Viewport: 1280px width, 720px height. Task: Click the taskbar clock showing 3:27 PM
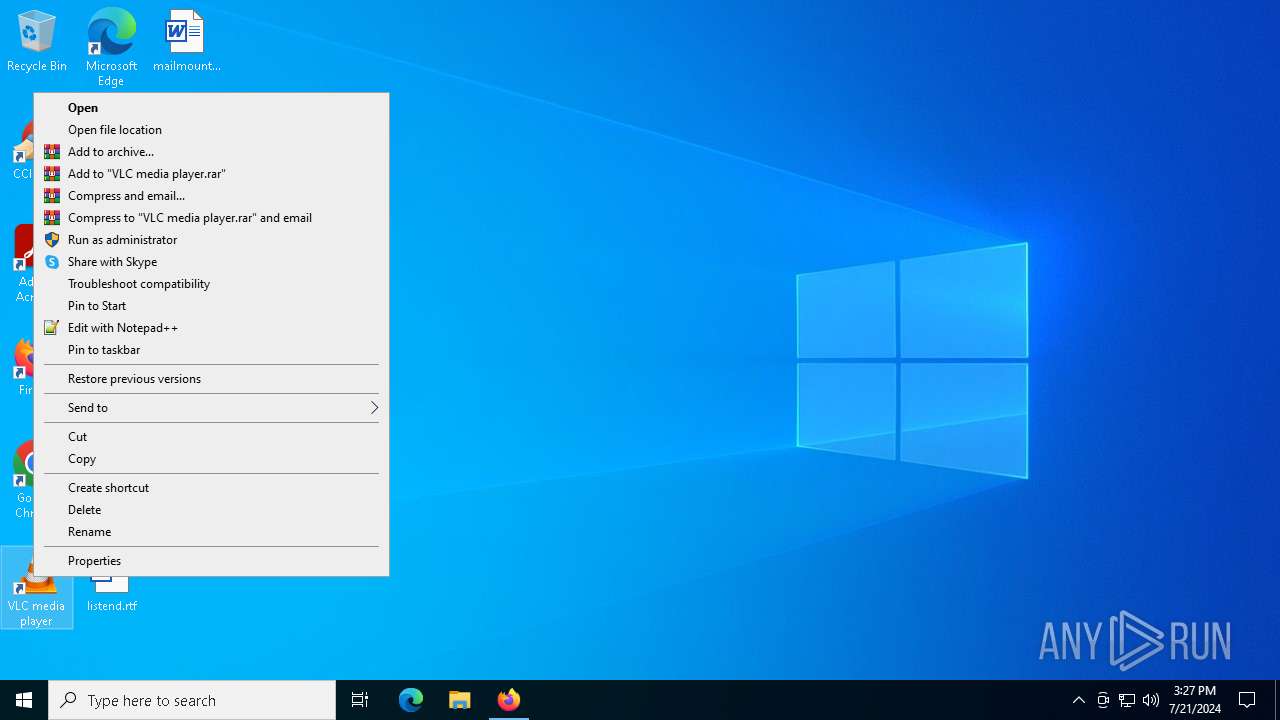point(1195,700)
